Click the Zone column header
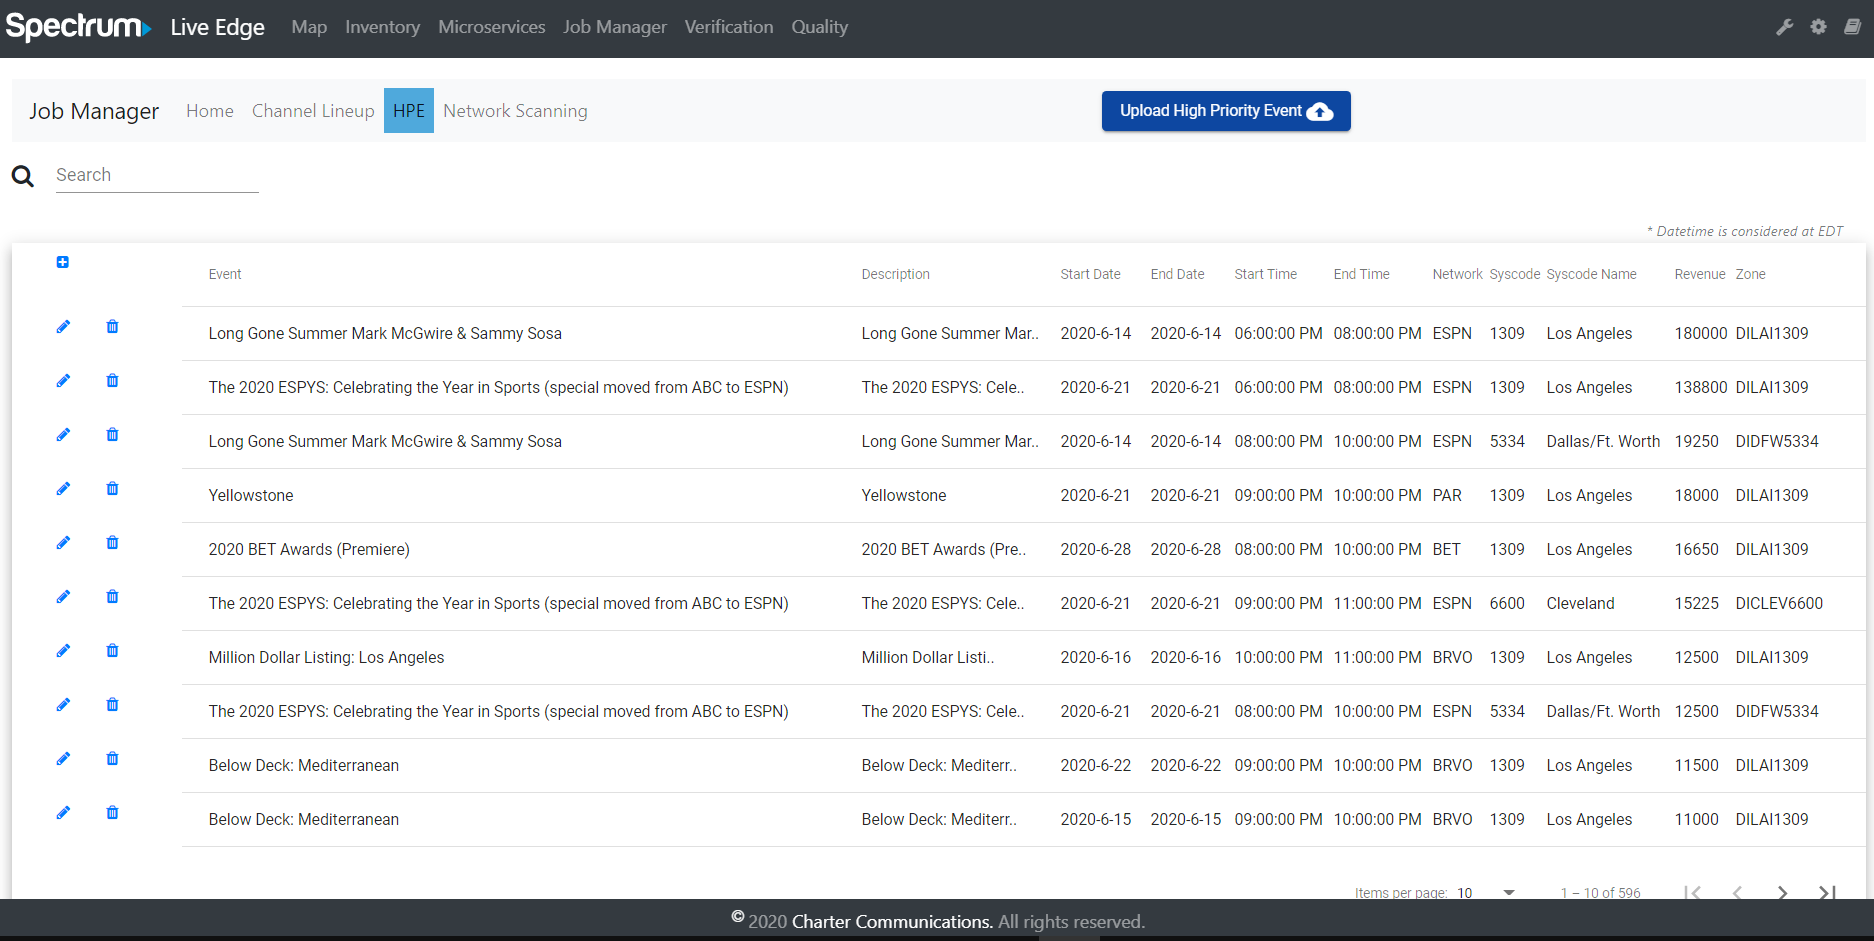 pyautogui.click(x=1750, y=274)
